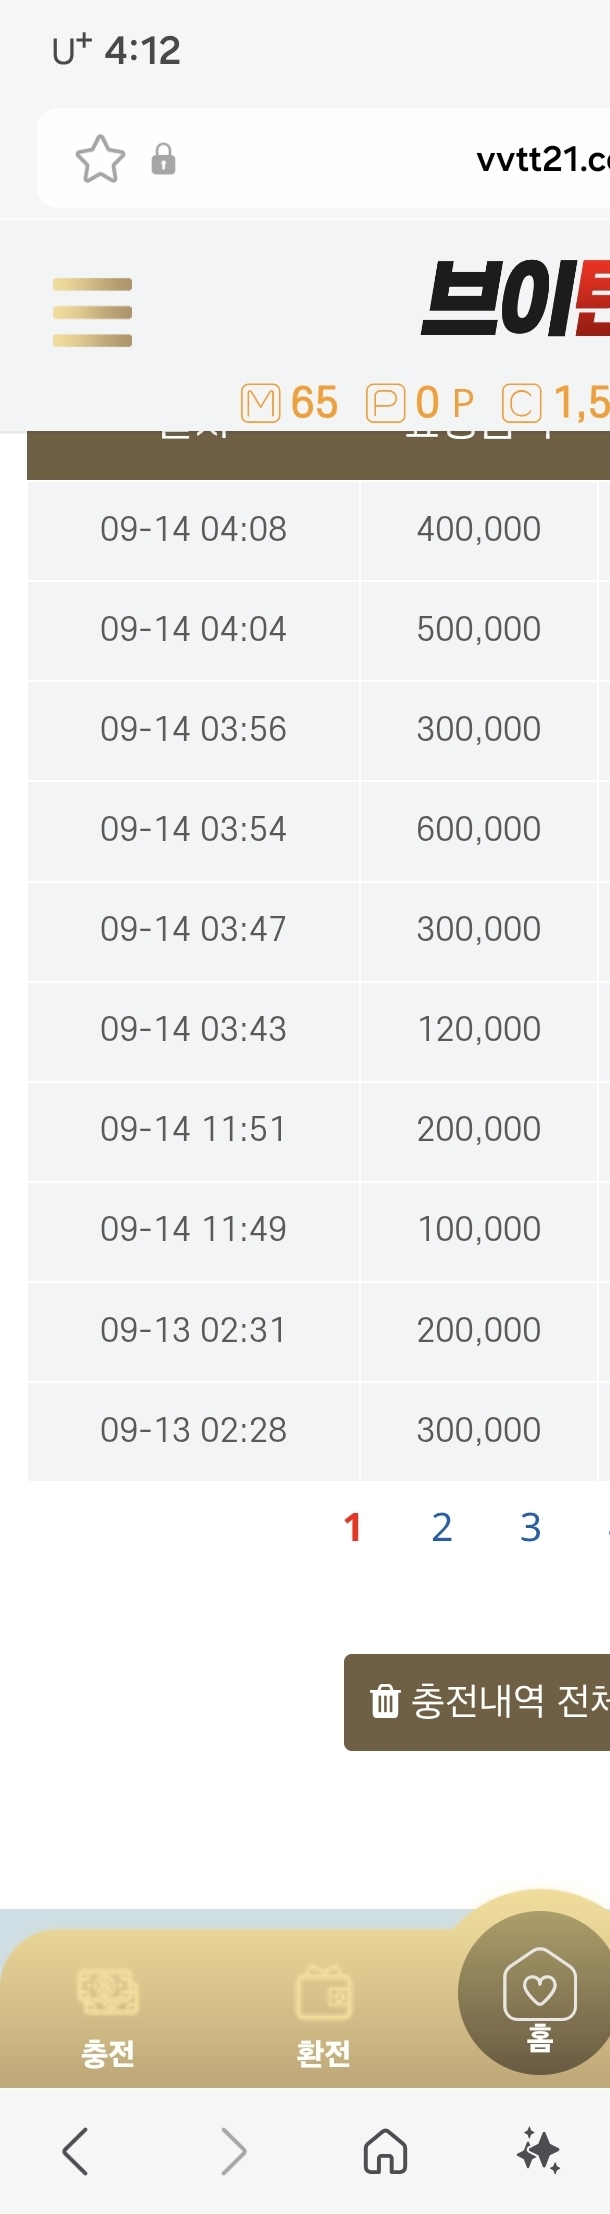
Task: Tap the P points icon
Action: [x=385, y=404]
